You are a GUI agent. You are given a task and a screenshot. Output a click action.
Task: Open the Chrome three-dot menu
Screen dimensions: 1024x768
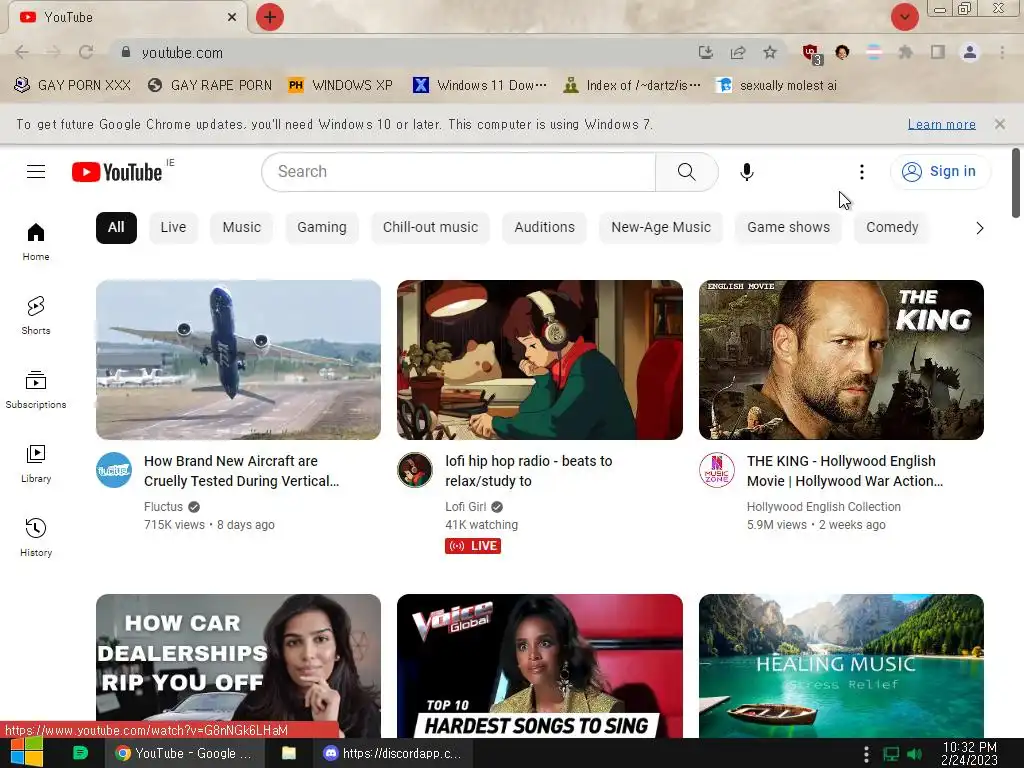[x=1002, y=52]
